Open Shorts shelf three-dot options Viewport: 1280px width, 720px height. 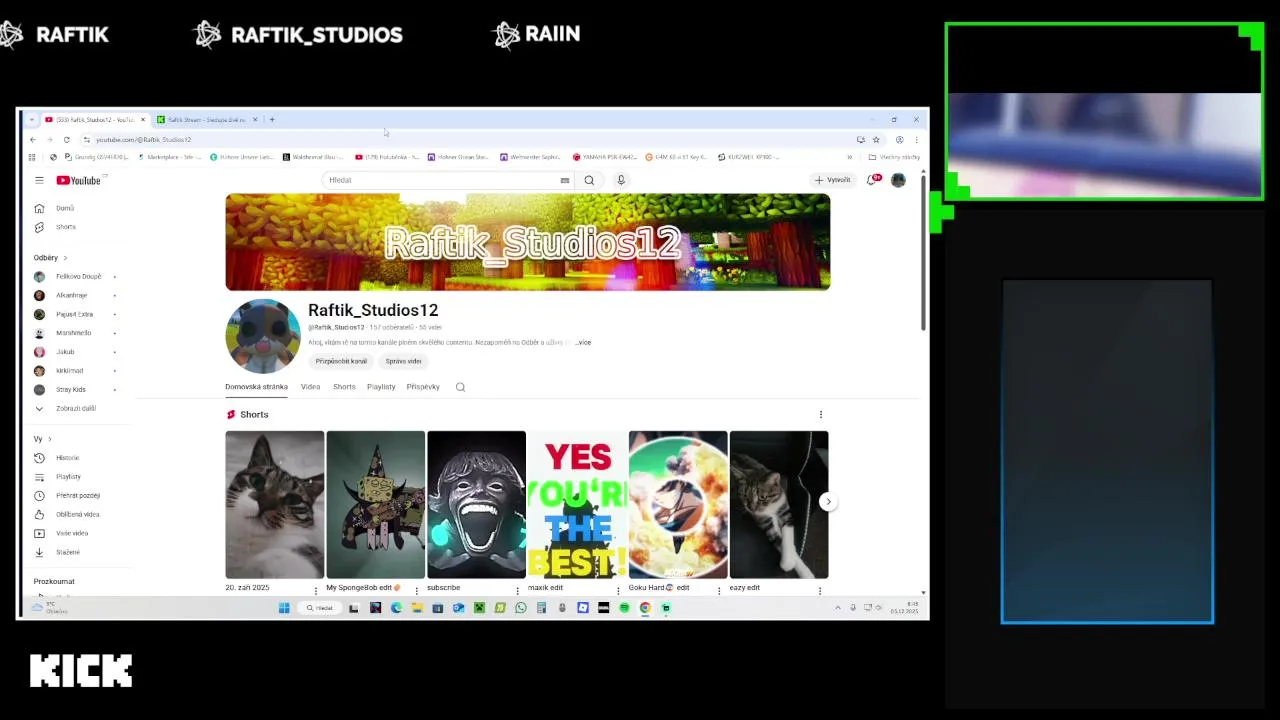(821, 414)
